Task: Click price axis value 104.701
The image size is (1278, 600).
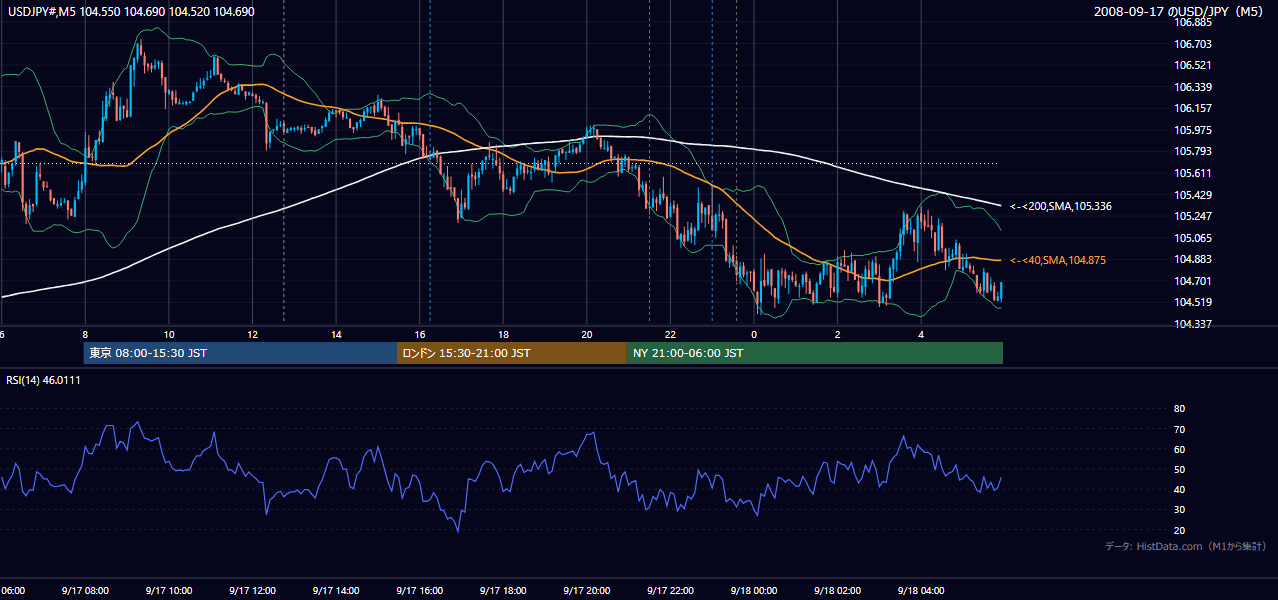Action: coord(1194,281)
